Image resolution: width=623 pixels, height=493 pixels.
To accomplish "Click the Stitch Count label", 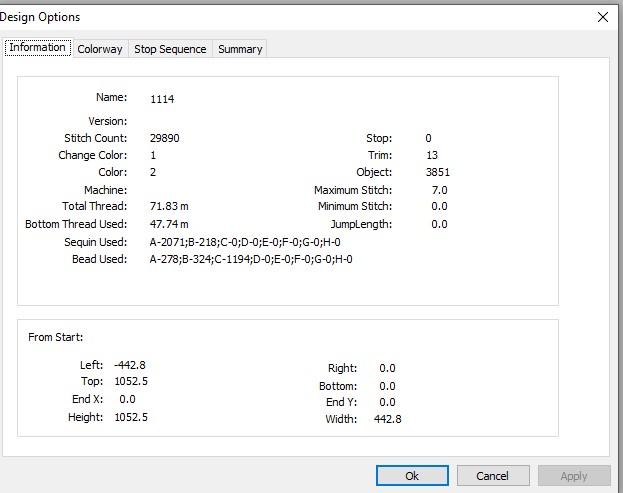I will click(95, 138).
